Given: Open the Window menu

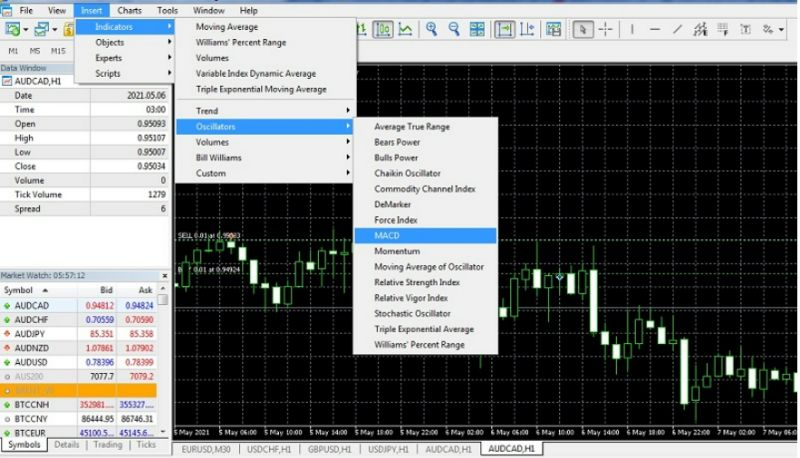Looking at the screenshot, I should (x=209, y=10).
